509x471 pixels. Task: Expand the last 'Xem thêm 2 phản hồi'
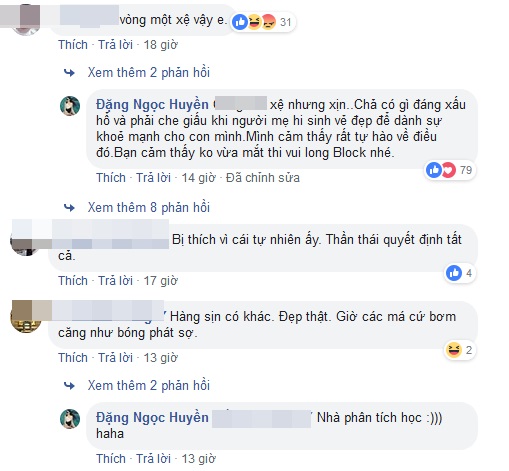click(x=149, y=385)
